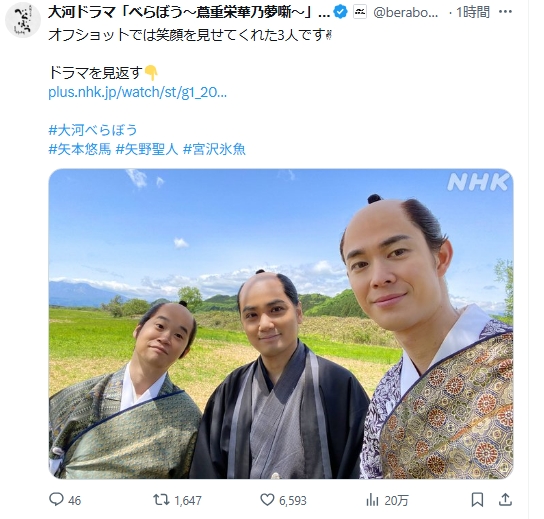
Task: Open hashtag #大河べらぼう
Action: tap(93, 130)
